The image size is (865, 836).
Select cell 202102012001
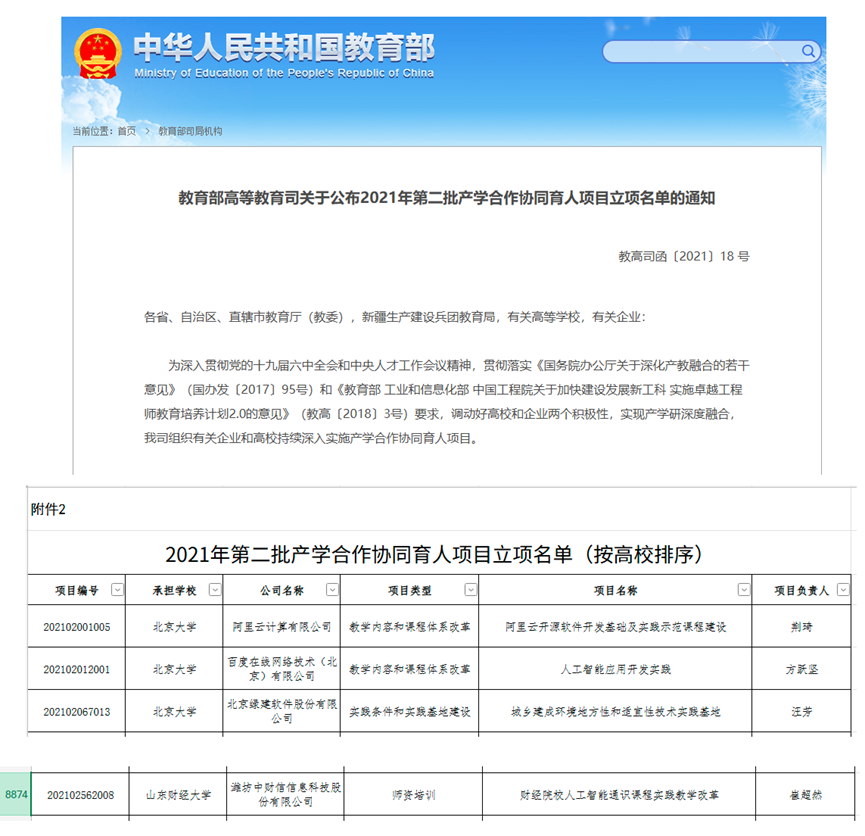[x=77, y=669]
